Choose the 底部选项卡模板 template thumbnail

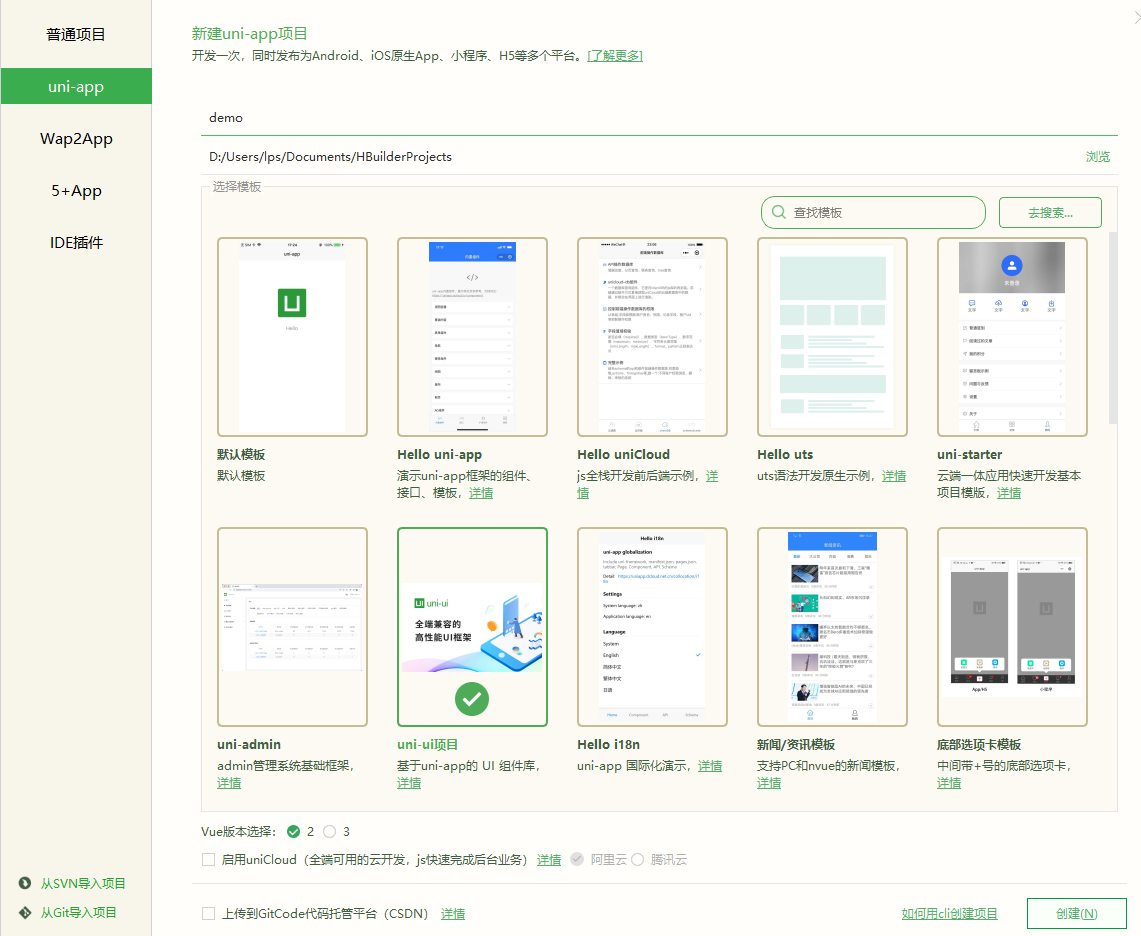[1012, 627]
